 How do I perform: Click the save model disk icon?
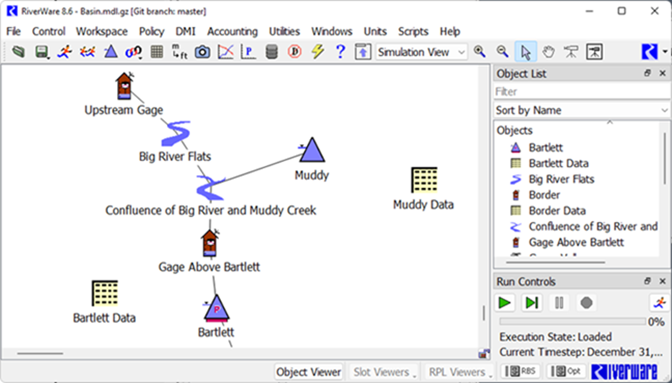[x=41, y=52]
